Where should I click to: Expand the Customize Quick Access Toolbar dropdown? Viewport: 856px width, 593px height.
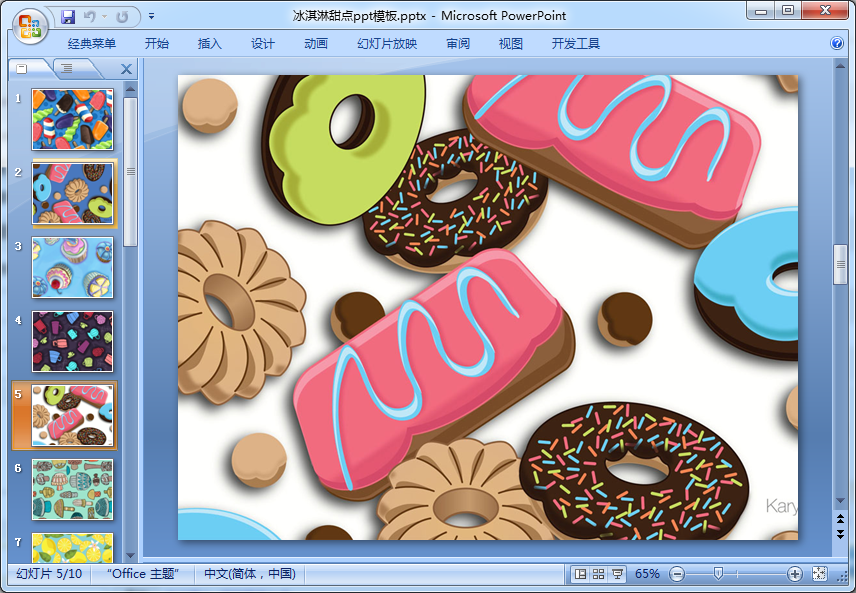(151, 17)
